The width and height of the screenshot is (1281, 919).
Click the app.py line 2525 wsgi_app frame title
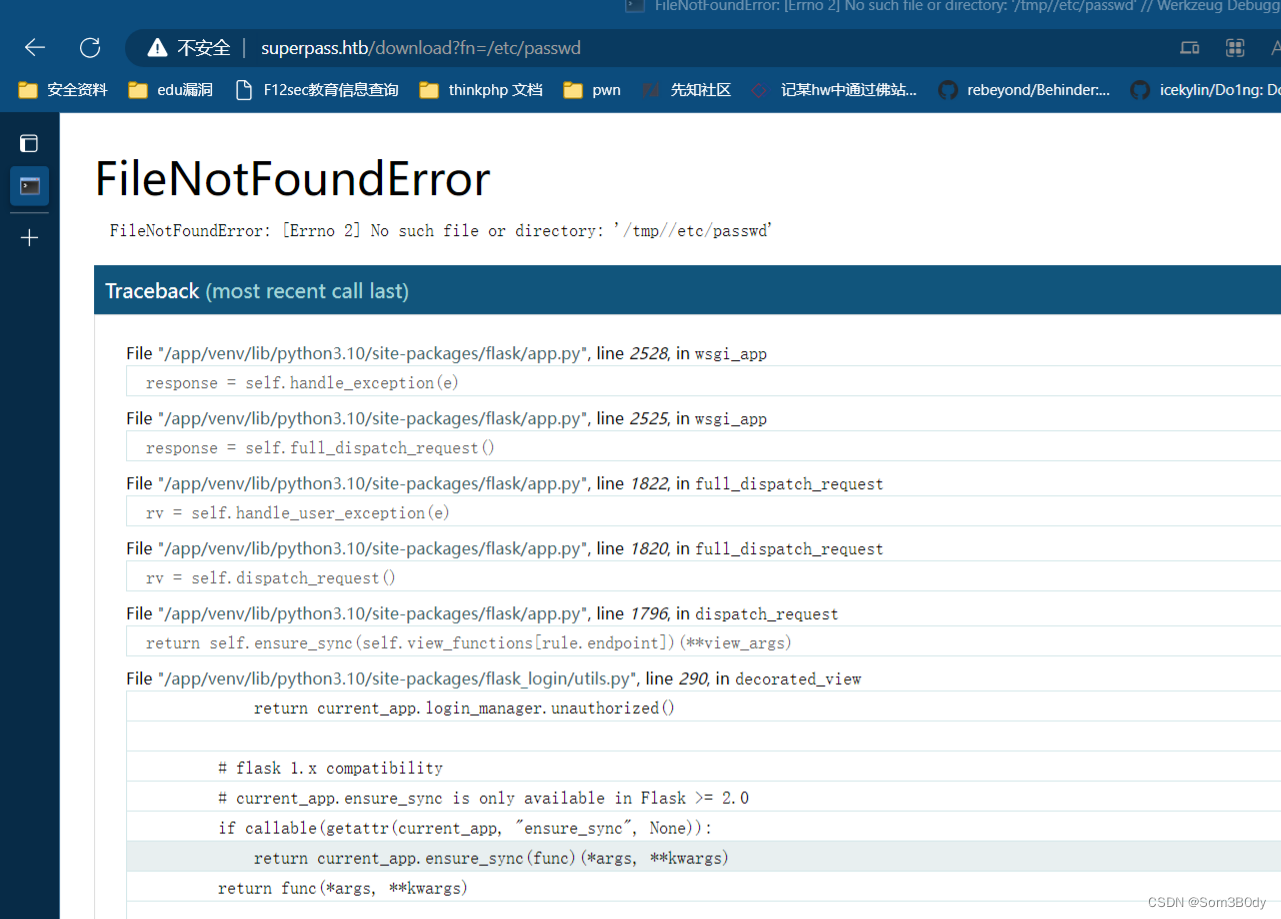(446, 419)
